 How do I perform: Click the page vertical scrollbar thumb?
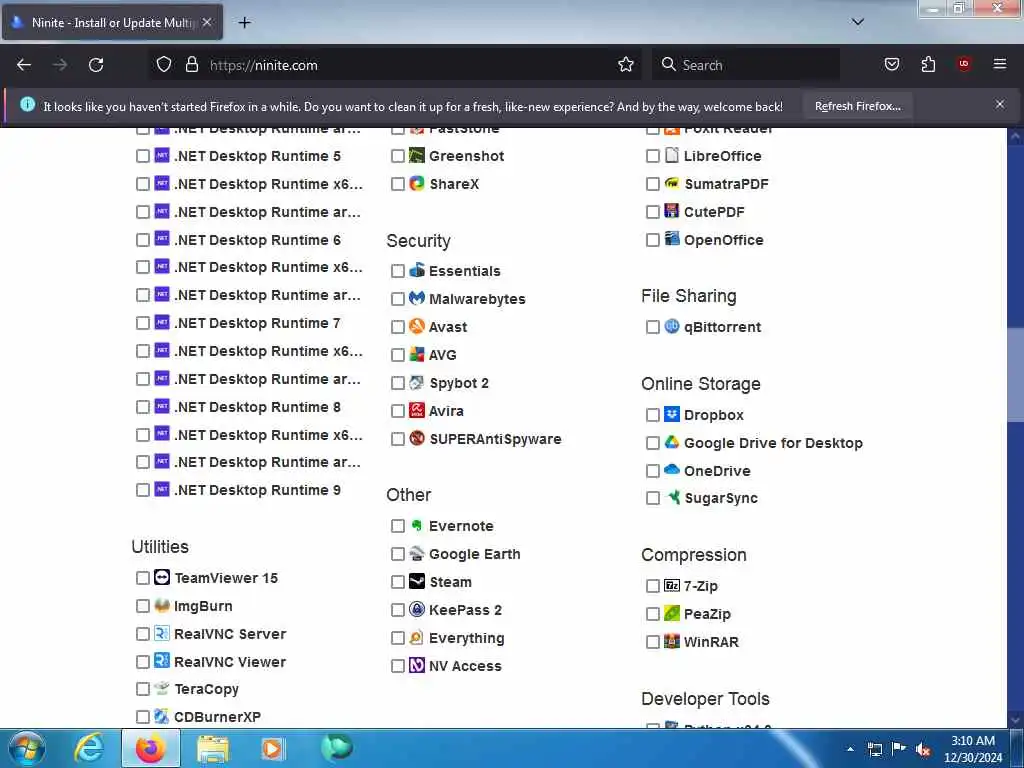pyautogui.click(x=1015, y=376)
